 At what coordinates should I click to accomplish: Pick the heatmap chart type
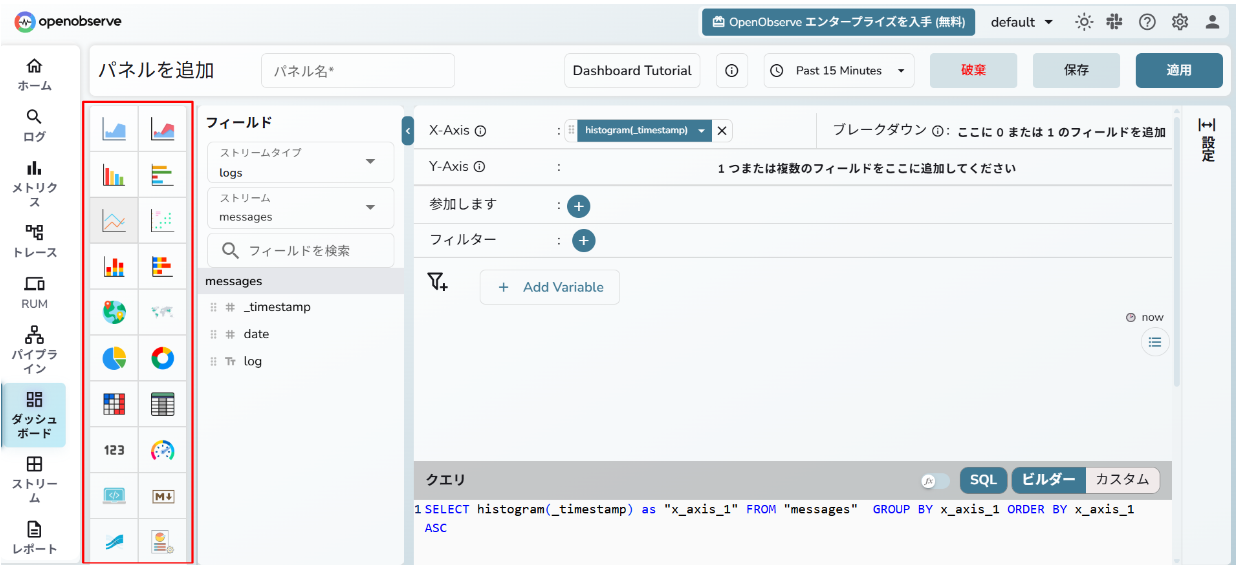click(114, 404)
